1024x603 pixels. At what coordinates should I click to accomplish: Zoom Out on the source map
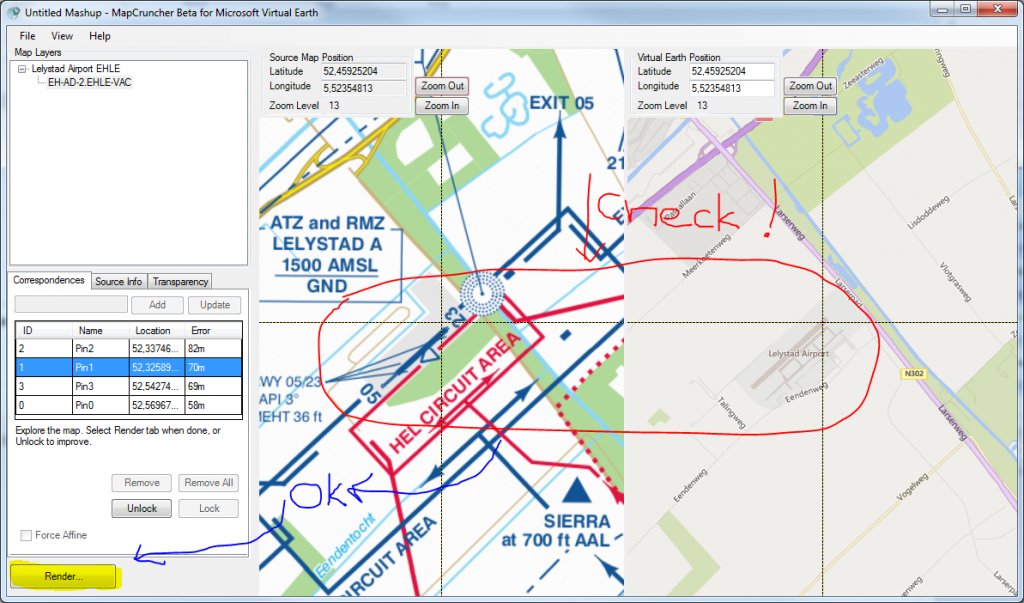click(x=441, y=86)
